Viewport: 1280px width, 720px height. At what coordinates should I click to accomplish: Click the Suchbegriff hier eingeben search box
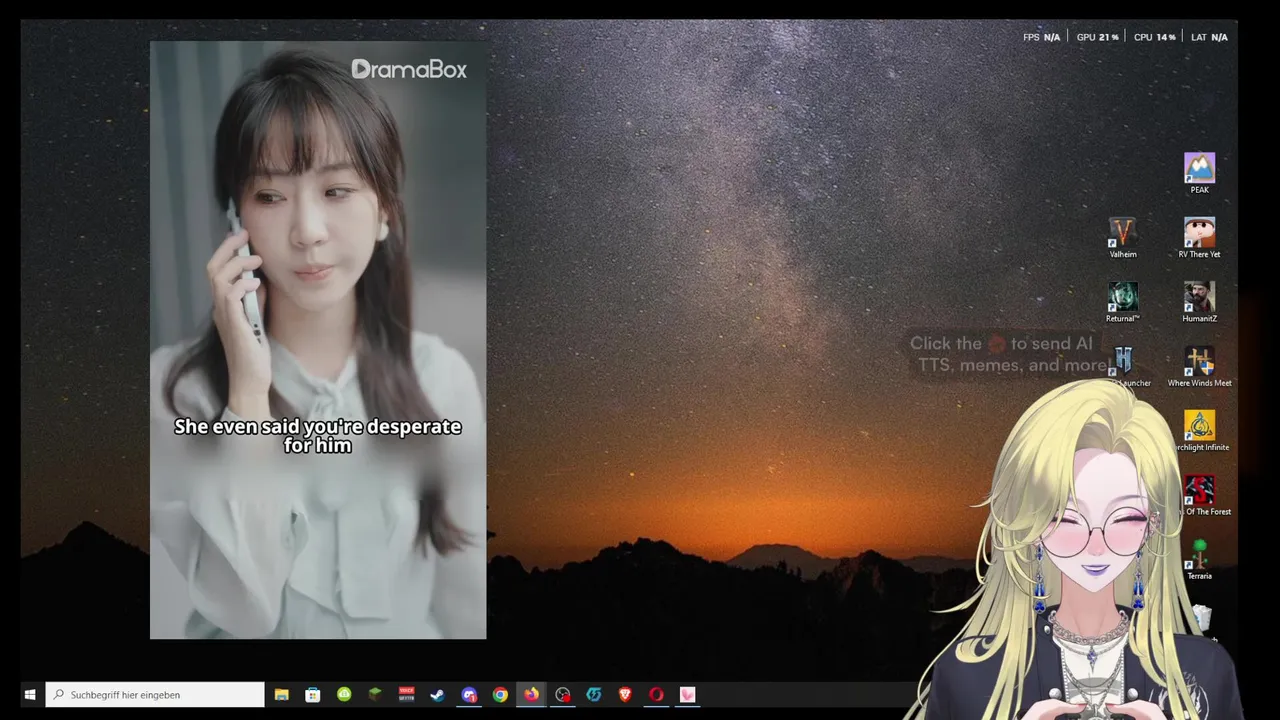(155, 695)
